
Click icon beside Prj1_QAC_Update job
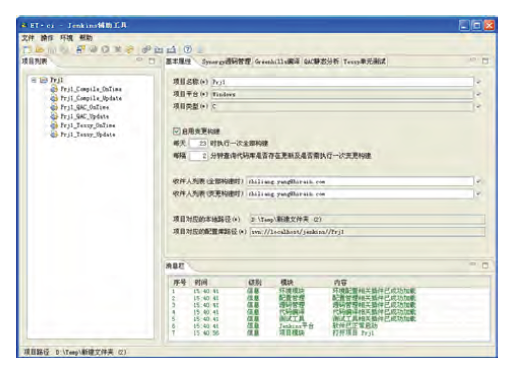(x=54, y=116)
